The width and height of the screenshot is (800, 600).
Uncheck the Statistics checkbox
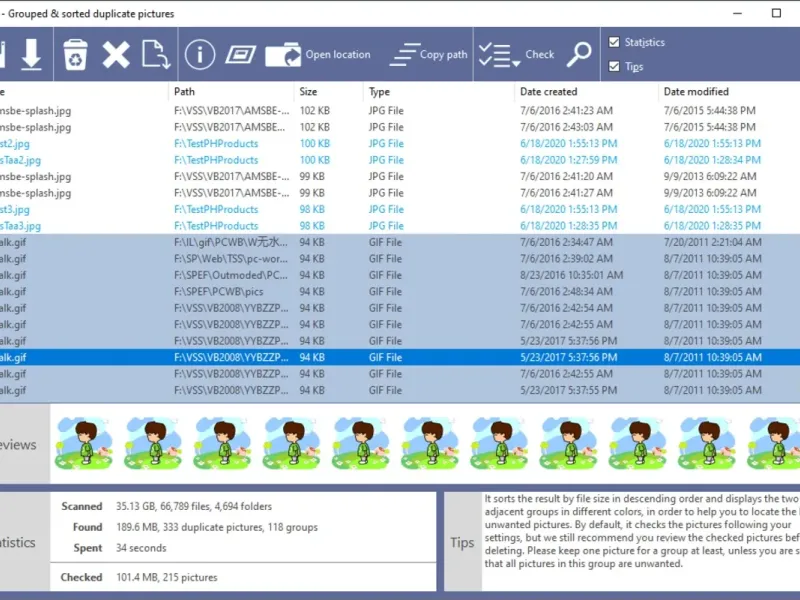click(x=614, y=42)
